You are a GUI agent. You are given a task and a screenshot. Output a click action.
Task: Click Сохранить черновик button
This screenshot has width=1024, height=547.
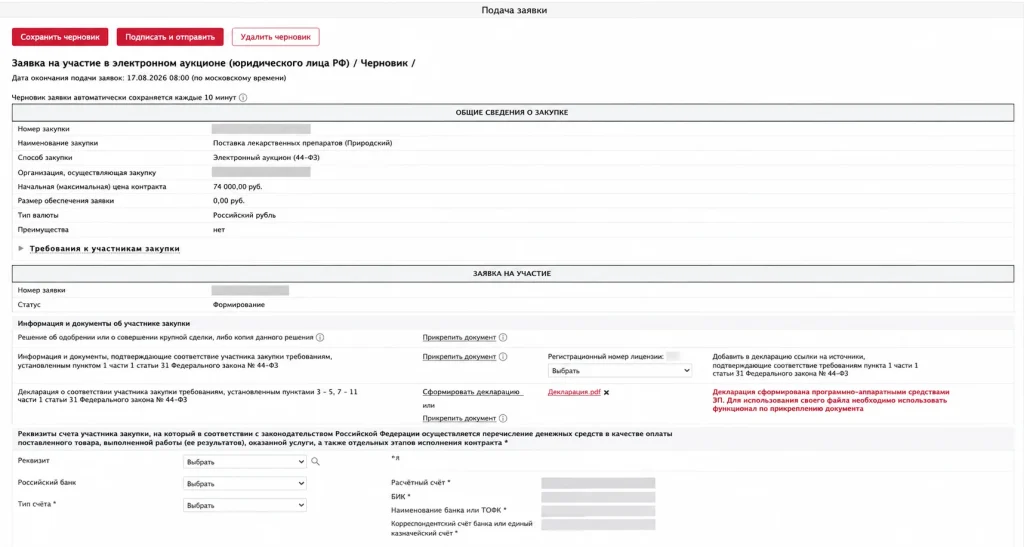coord(60,37)
